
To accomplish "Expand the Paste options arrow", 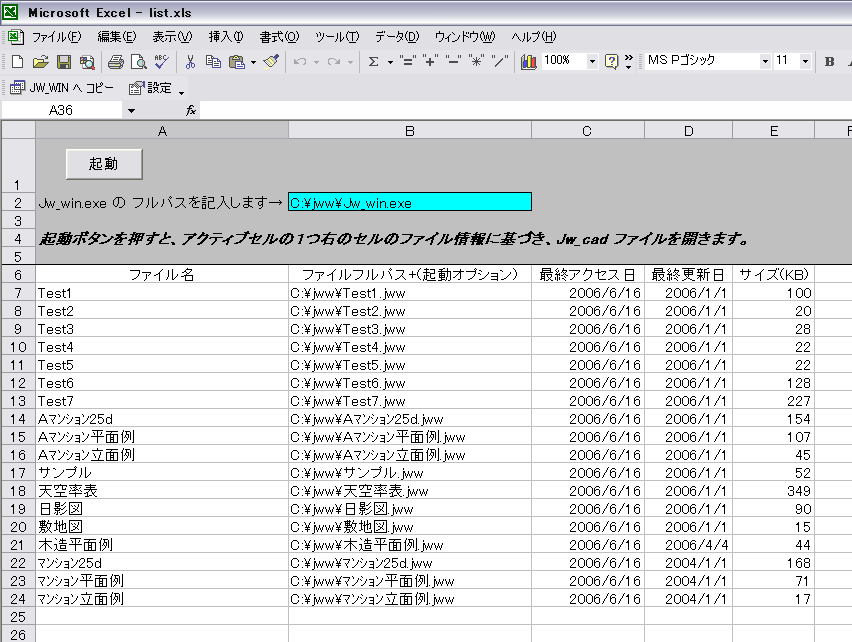I will [253, 62].
